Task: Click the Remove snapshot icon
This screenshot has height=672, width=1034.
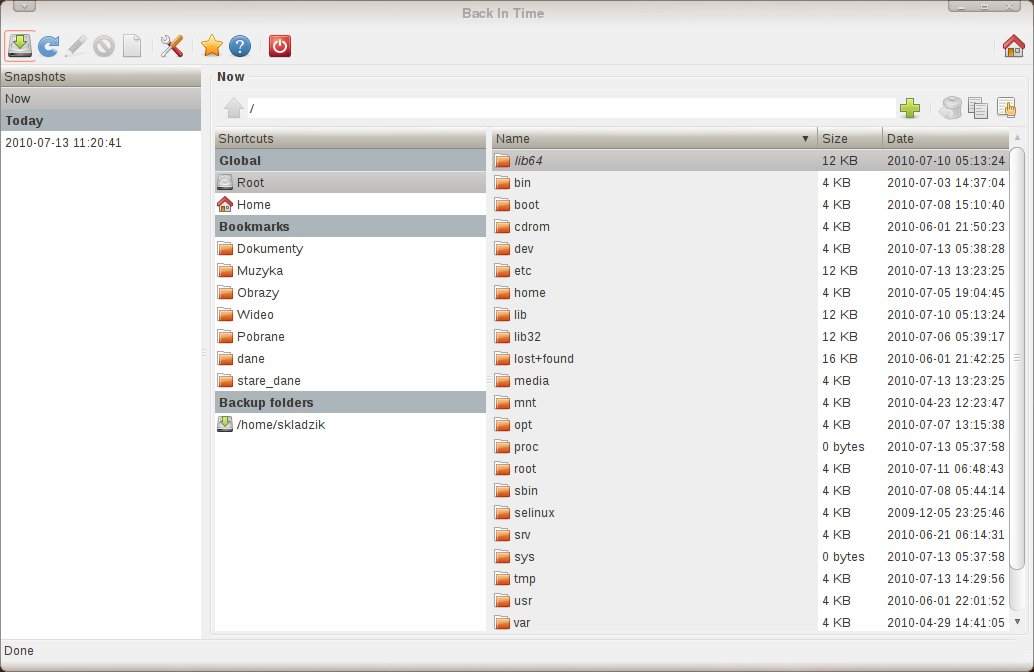Action: pyautogui.click(x=104, y=46)
